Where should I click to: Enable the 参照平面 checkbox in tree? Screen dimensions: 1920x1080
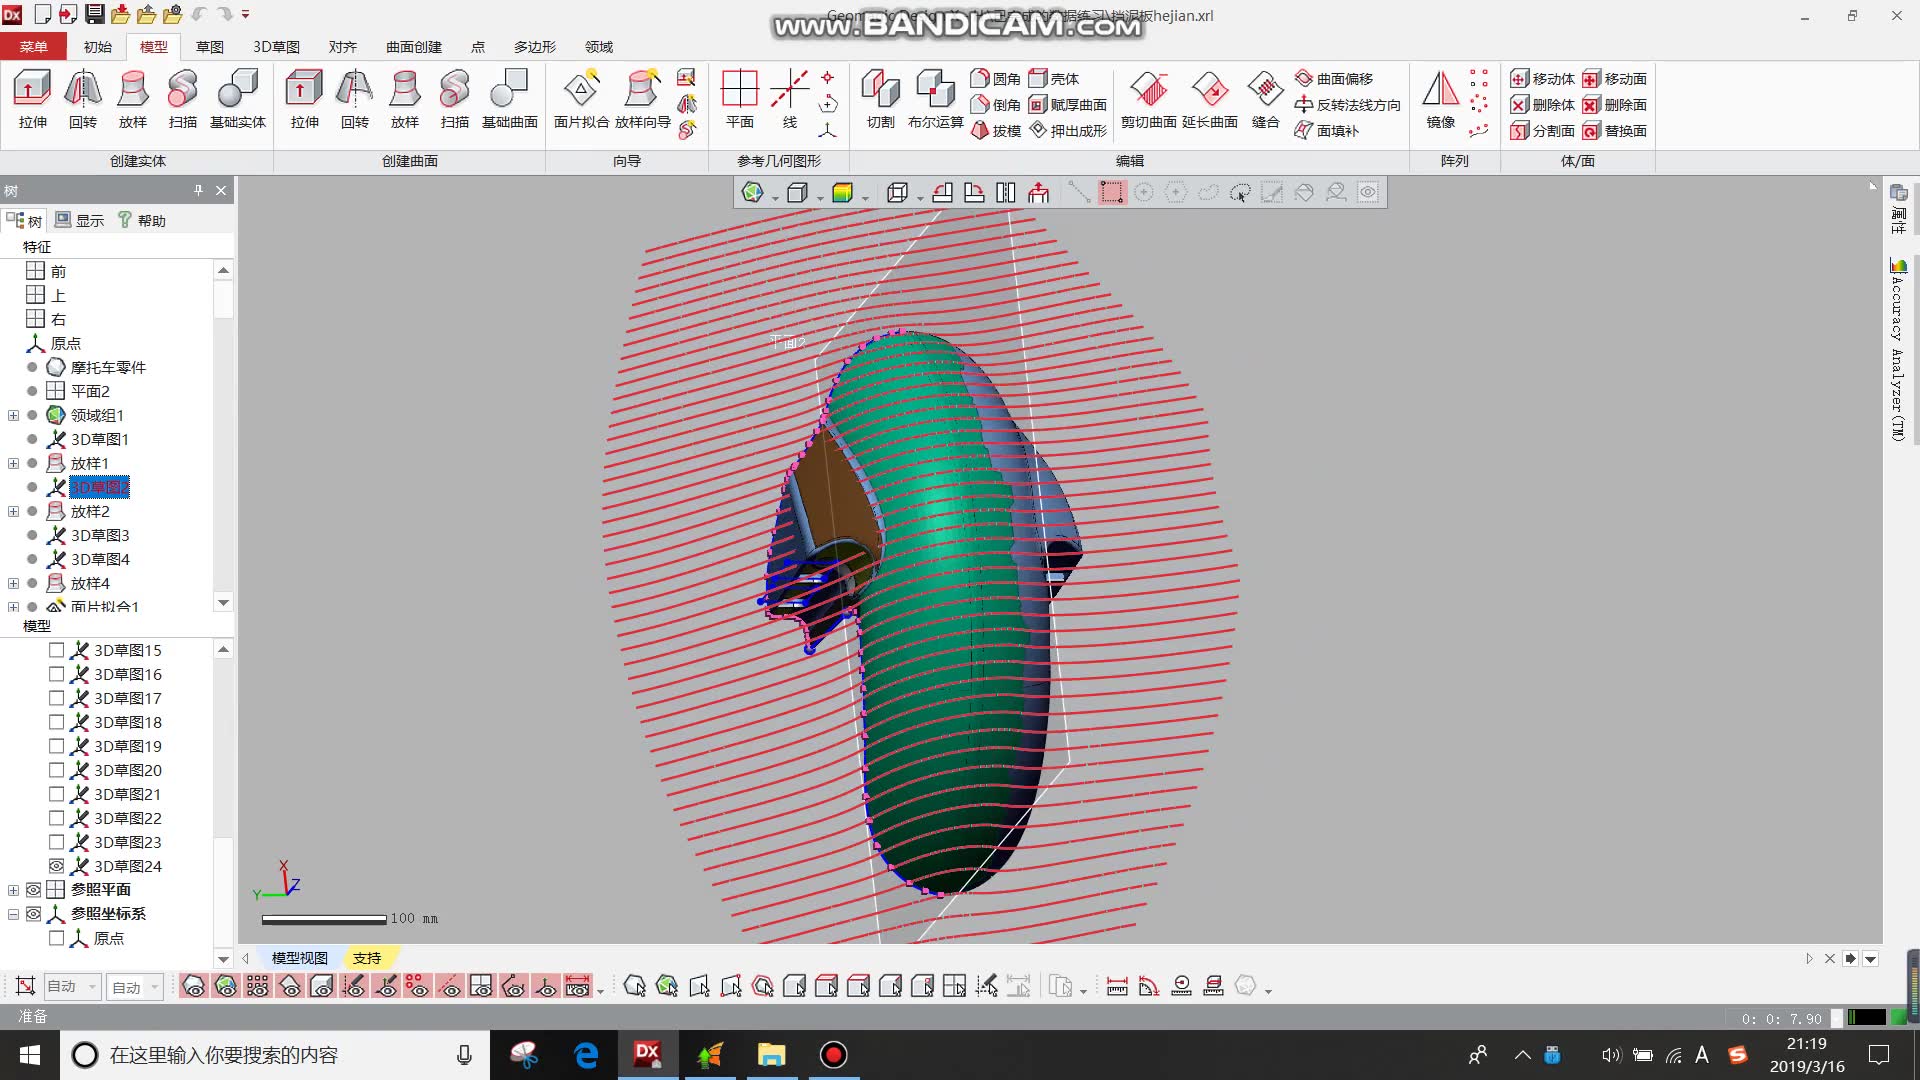tap(33, 890)
